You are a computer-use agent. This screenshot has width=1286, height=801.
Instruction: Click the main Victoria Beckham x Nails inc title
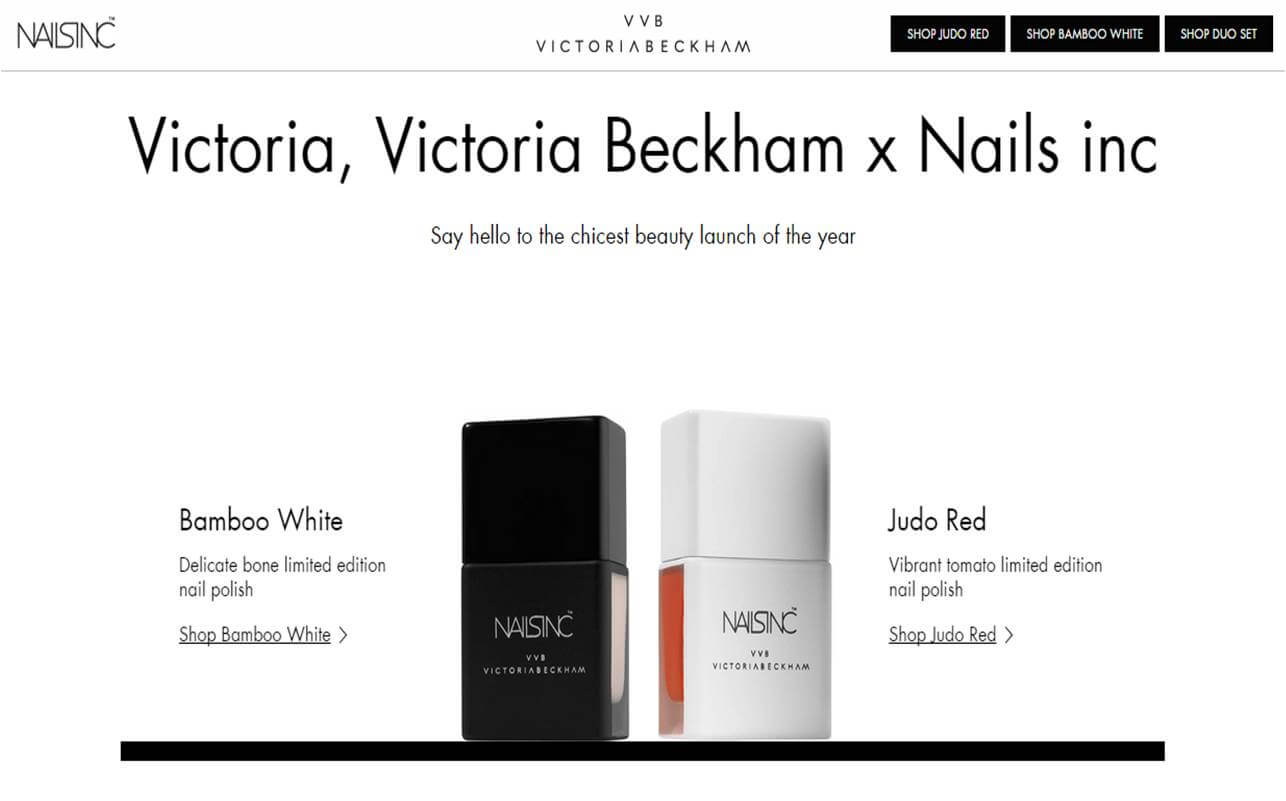click(643, 146)
